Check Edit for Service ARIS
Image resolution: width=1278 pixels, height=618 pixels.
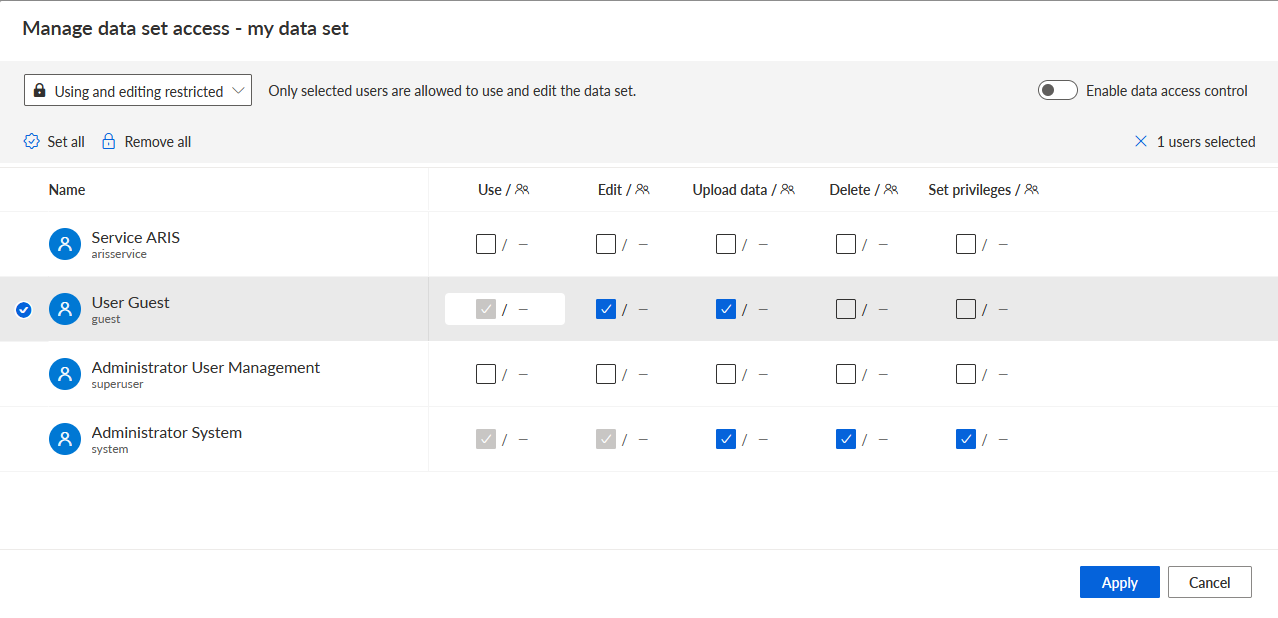606,244
